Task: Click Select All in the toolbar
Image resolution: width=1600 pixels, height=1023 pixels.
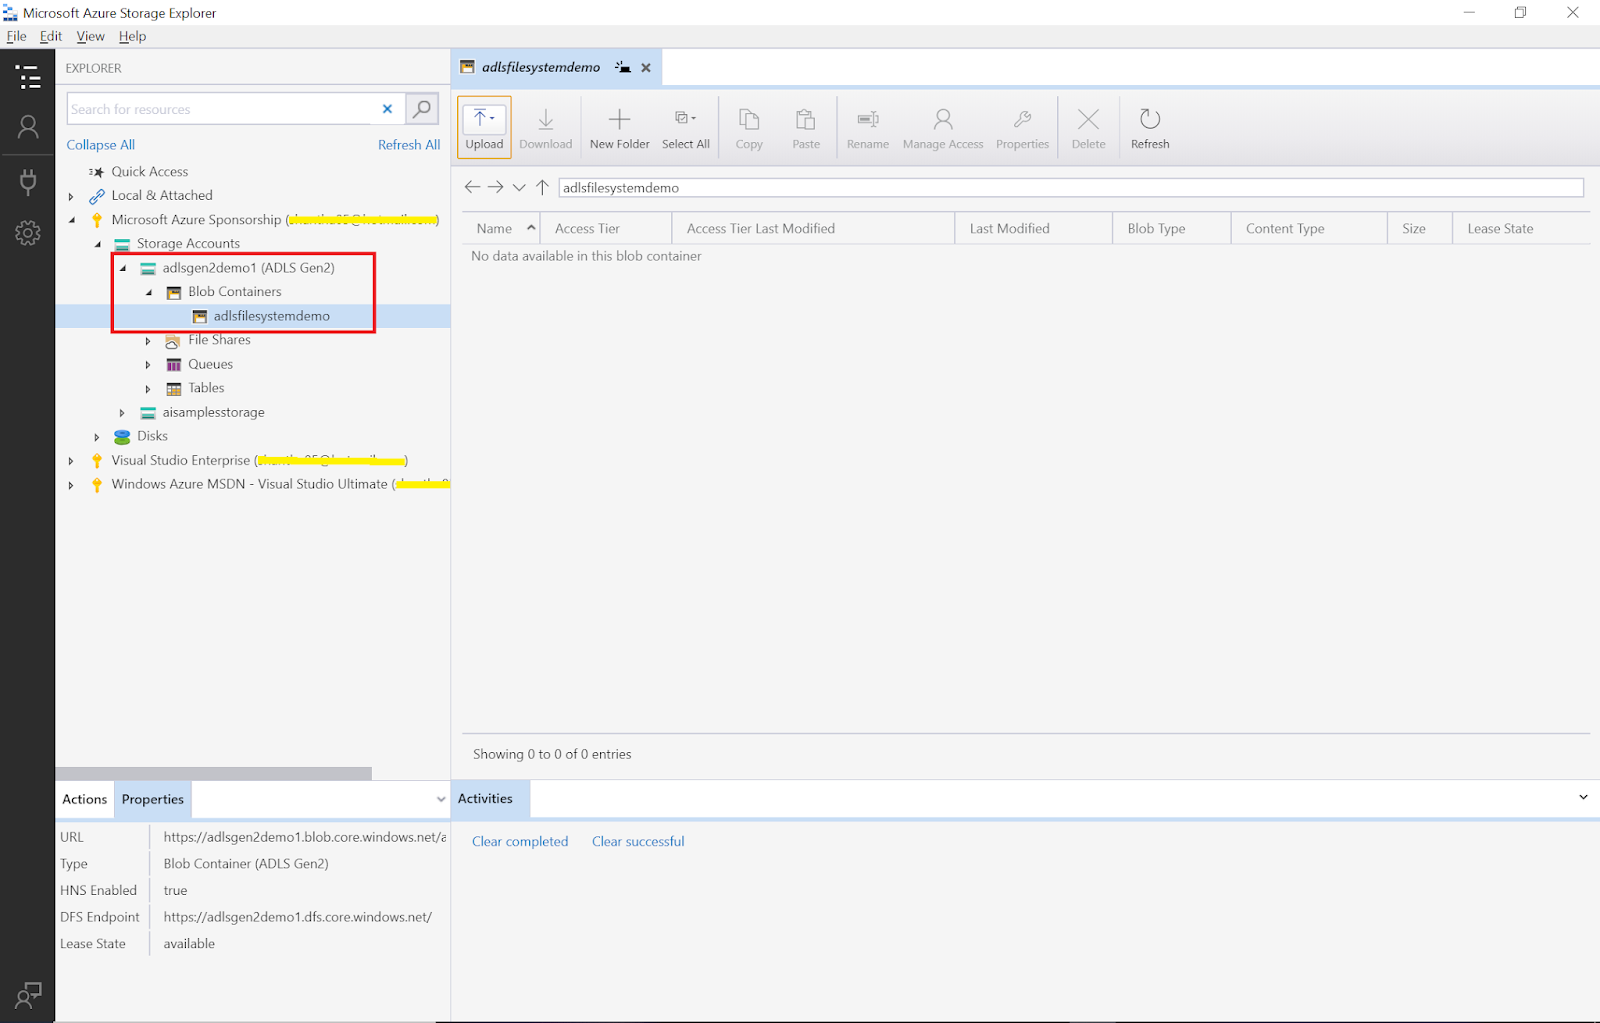Action: (685, 125)
